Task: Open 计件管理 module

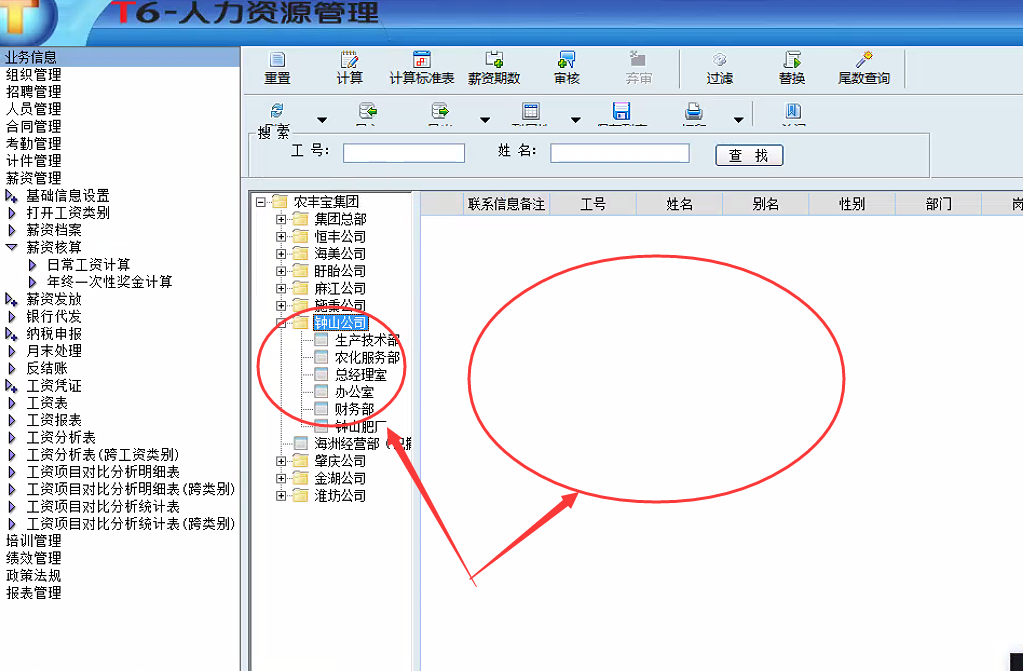Action: click(x=33, y=161)
